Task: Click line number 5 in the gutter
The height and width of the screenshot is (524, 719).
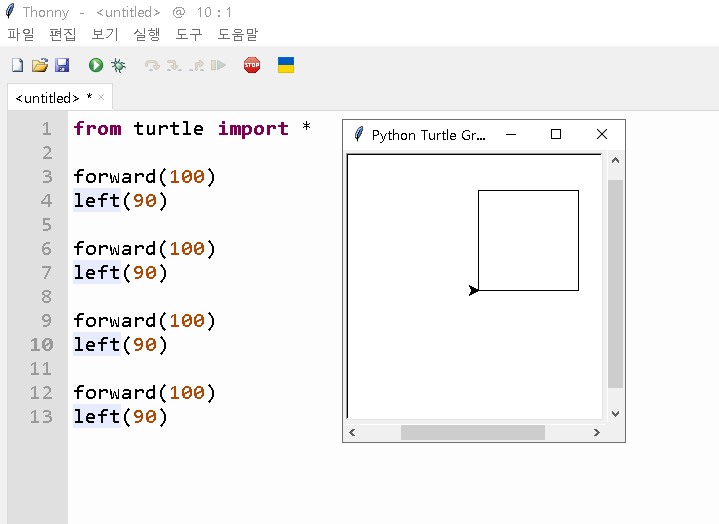Action: click(47, 225)
